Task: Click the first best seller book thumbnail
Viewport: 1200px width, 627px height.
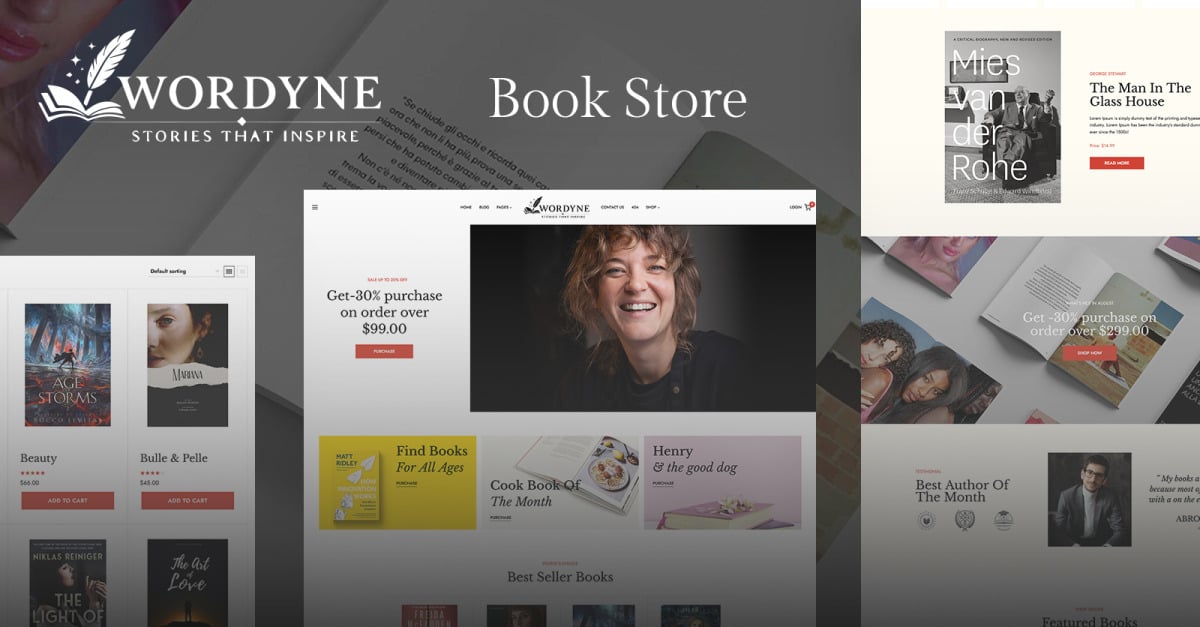Action: point(430,615)
